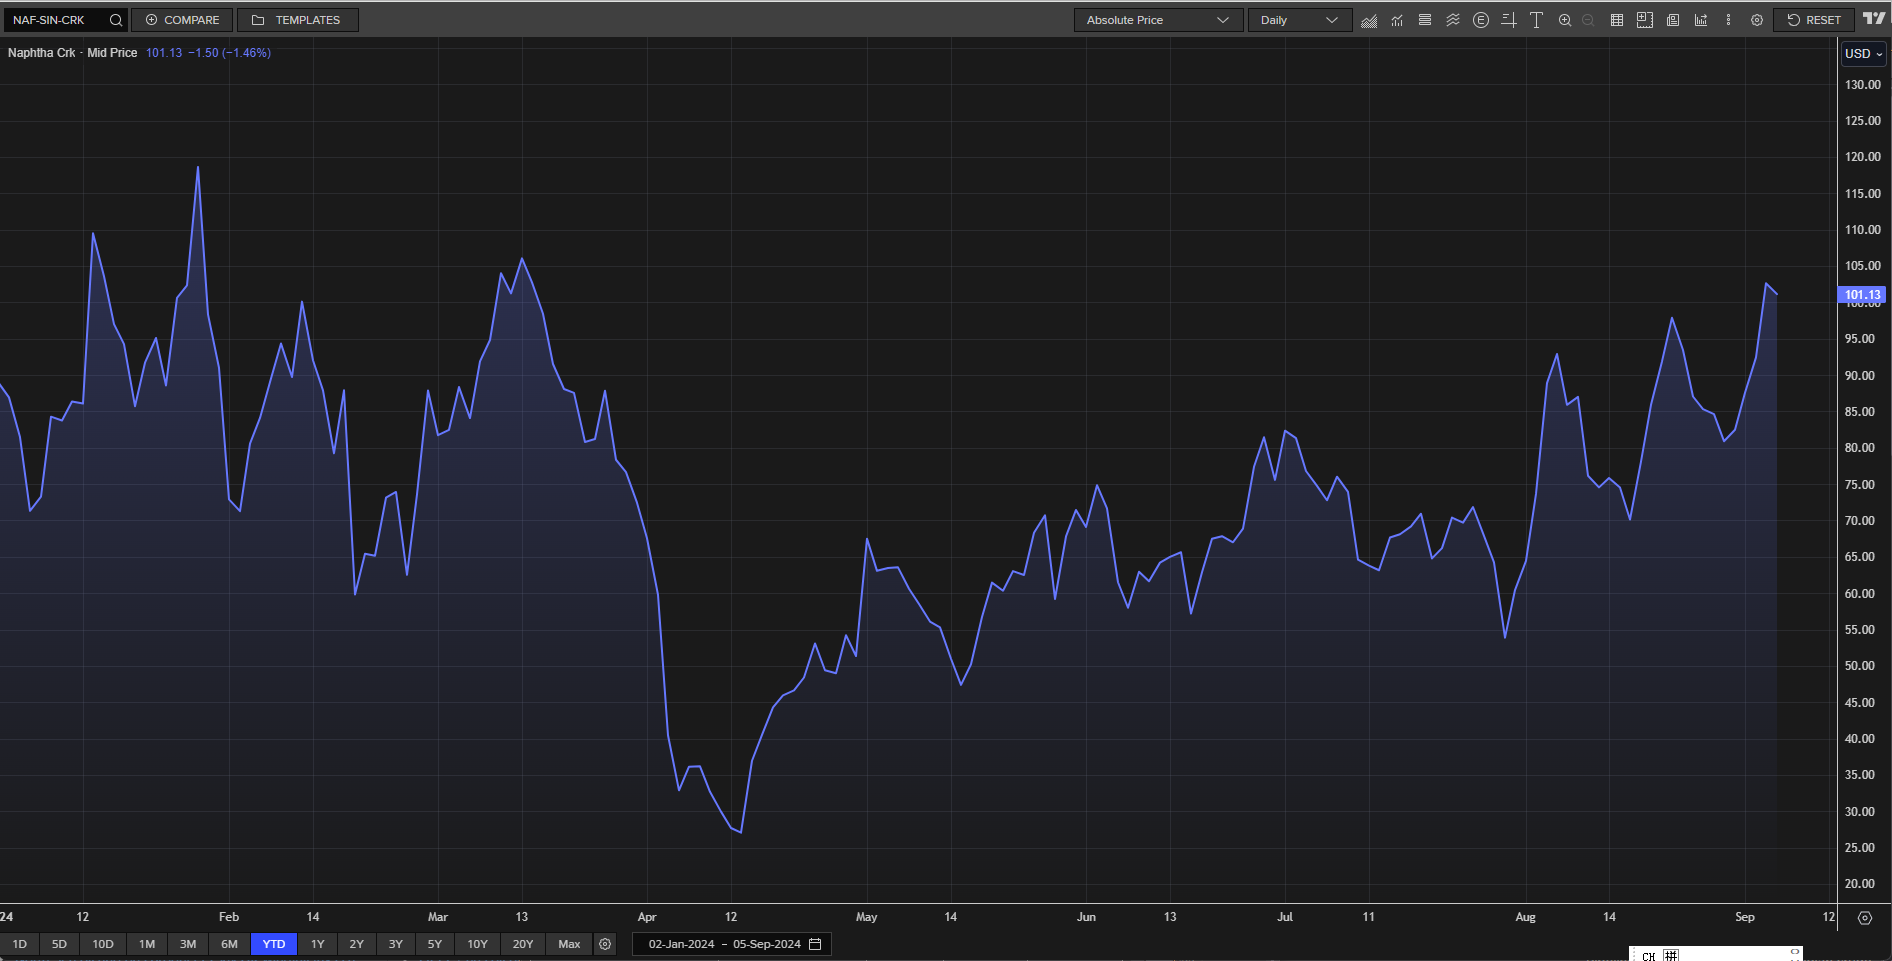Open the TEMPLATES button
1892x961 pixels.
297,20
